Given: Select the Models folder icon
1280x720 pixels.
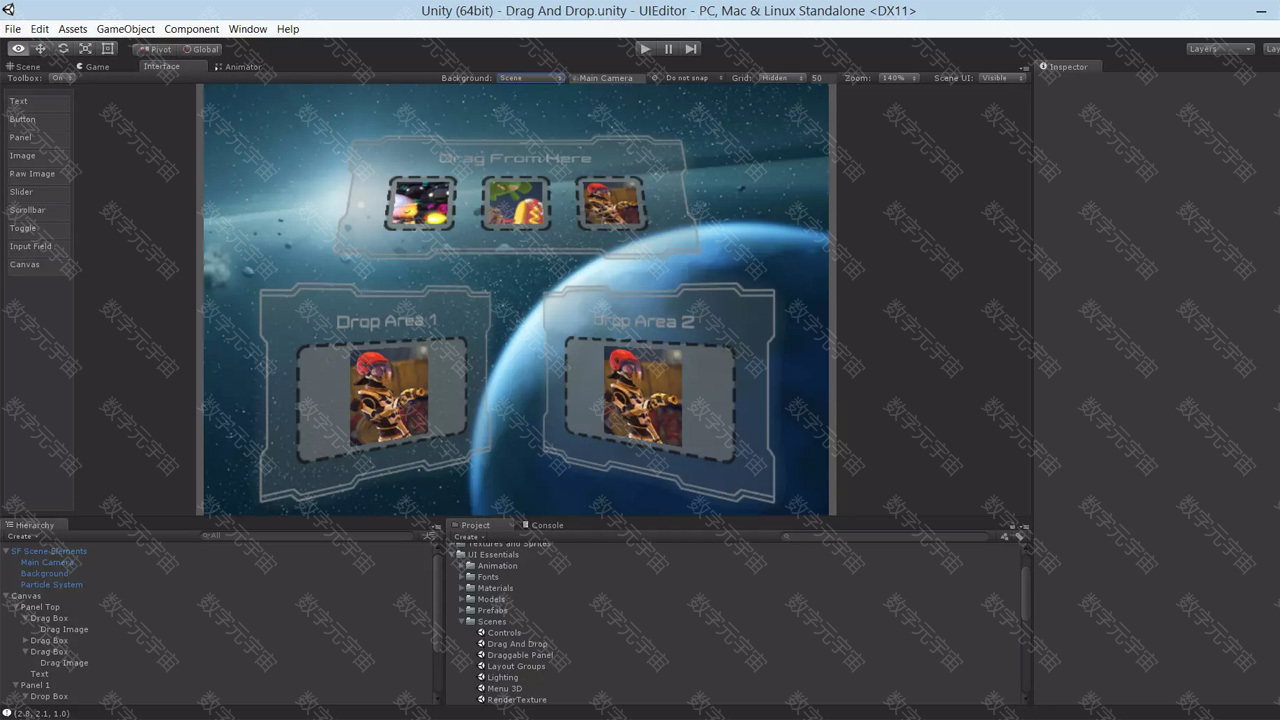Looking at the screenshot, I should click(x=471, y=599).
